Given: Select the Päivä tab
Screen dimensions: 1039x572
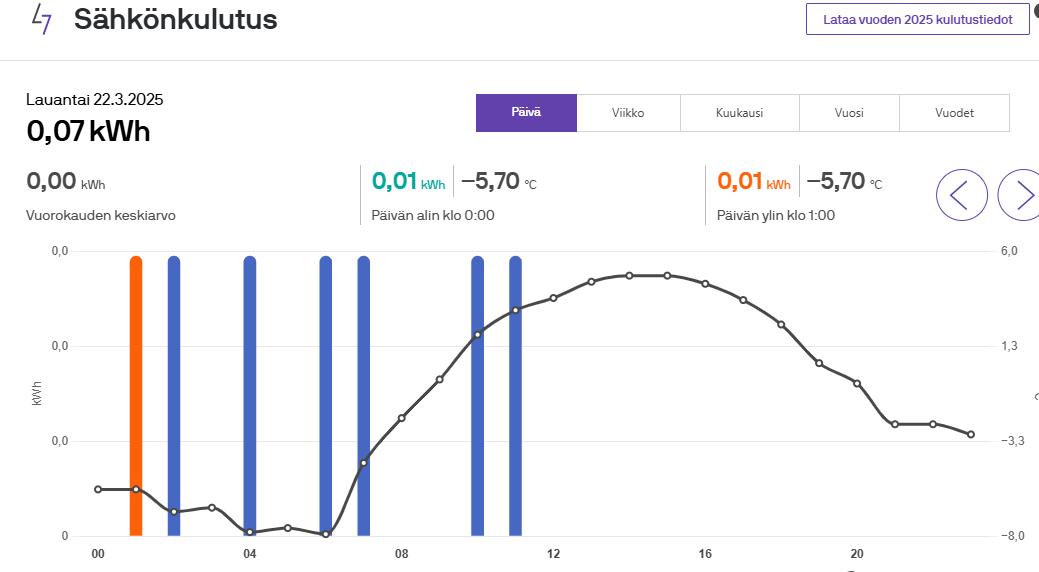Looking at the screenshot, I should (x=526, y=113).
